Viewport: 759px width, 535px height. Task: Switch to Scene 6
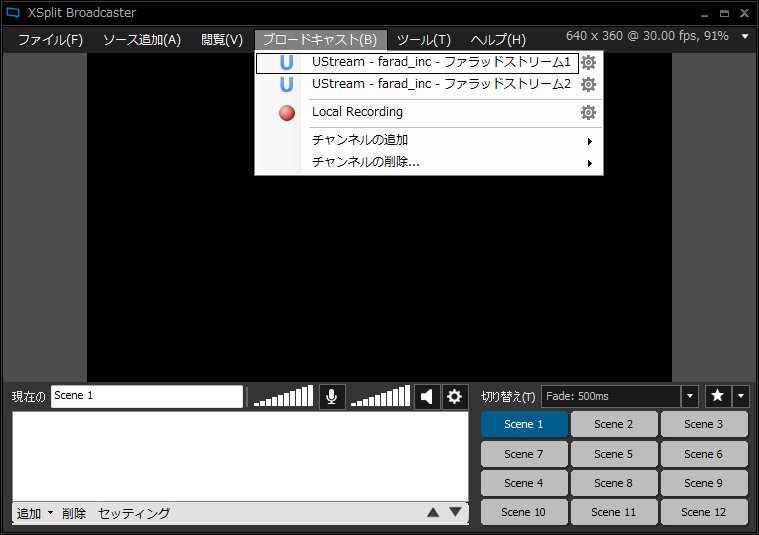click(704, 454)
